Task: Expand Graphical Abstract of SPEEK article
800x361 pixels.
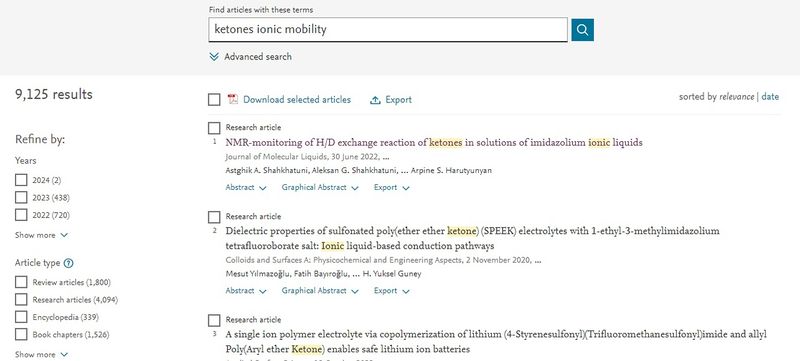Action: point(320,291)
